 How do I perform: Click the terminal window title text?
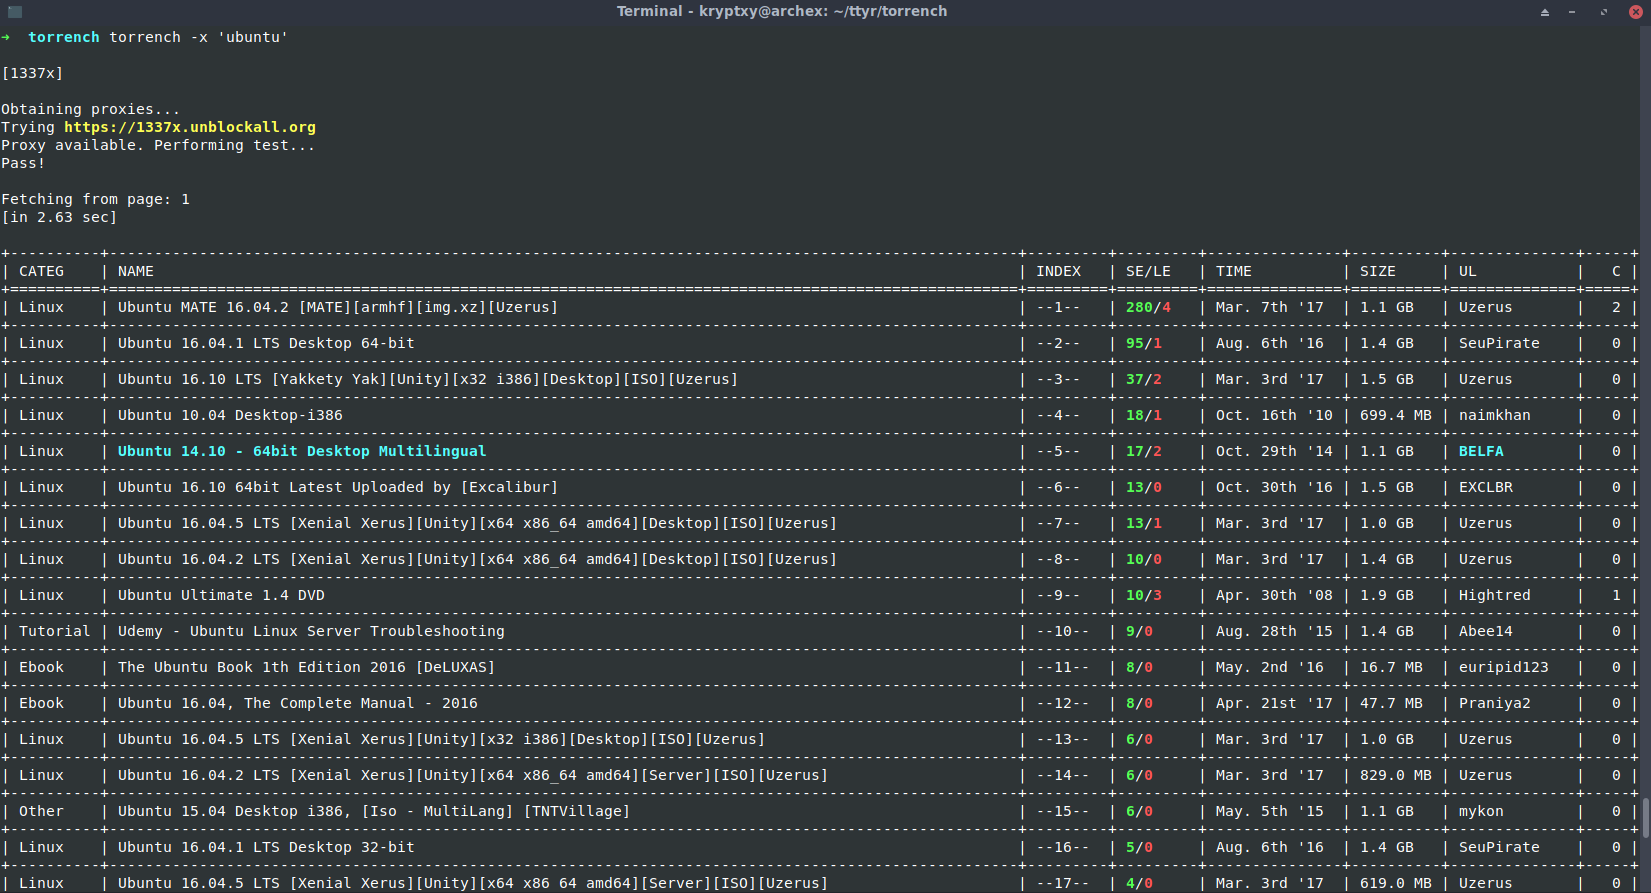point(782,11)
